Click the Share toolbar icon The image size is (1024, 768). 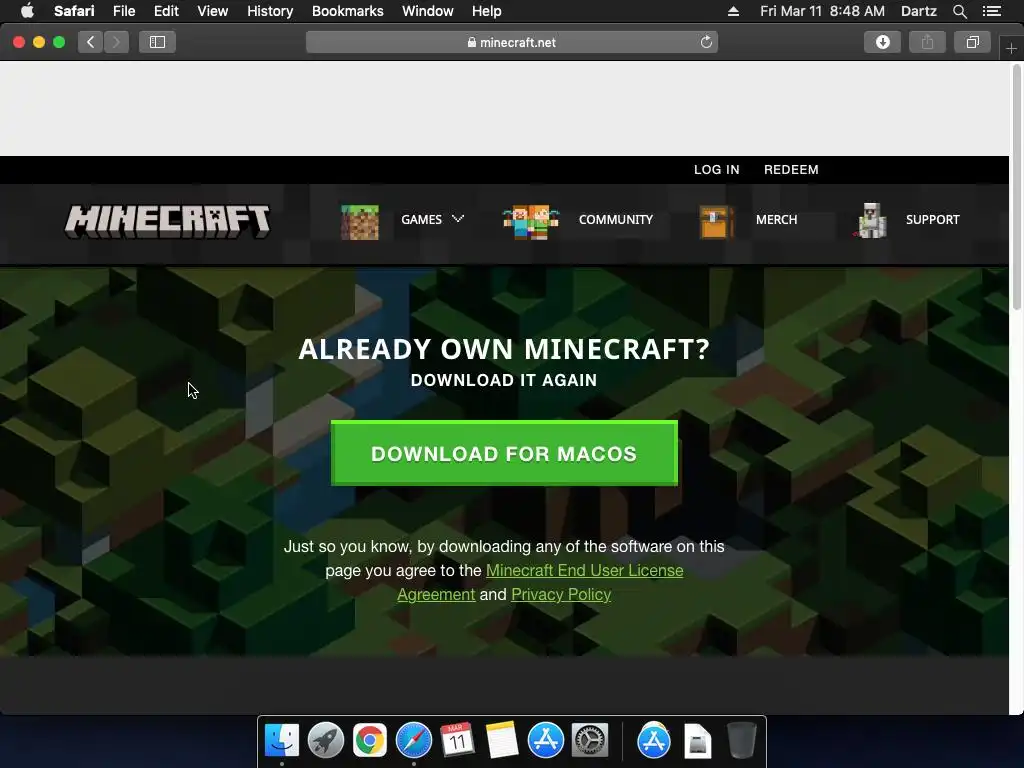click(927, 42)
